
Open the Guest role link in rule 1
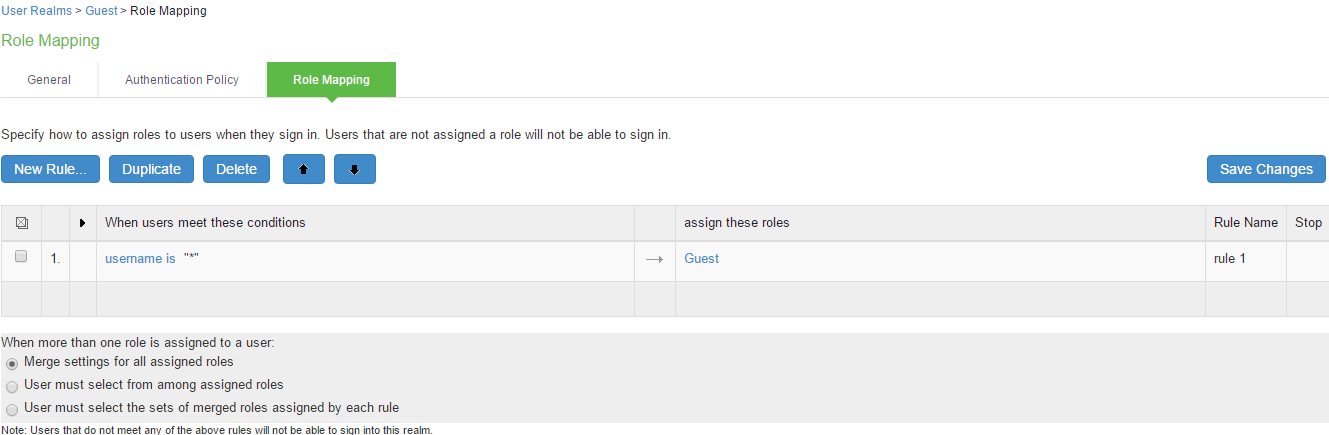click(701, 258)
